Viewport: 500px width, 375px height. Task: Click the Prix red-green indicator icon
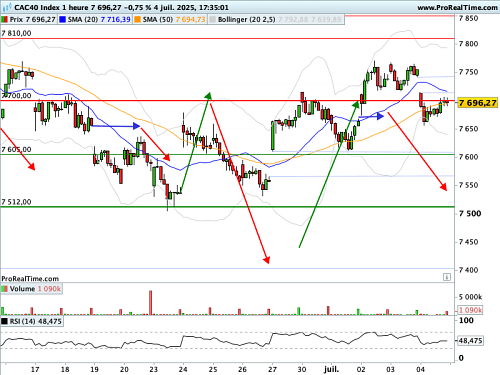coord(5,20)
